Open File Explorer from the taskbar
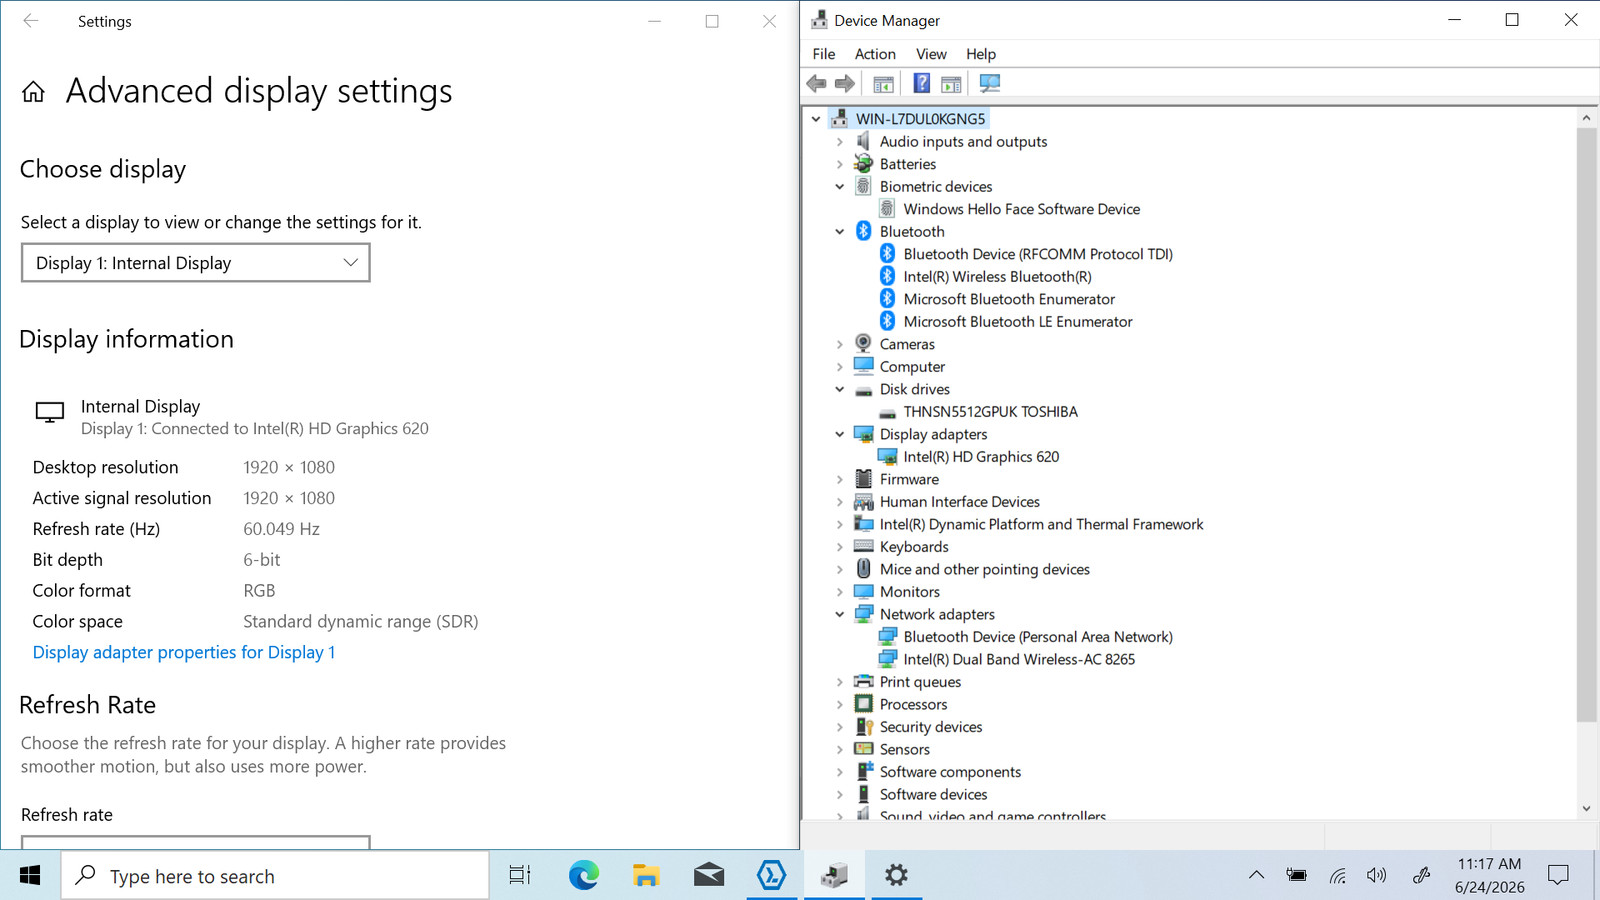The height and width of the screenshot is (900, 1600). (646, 876)
